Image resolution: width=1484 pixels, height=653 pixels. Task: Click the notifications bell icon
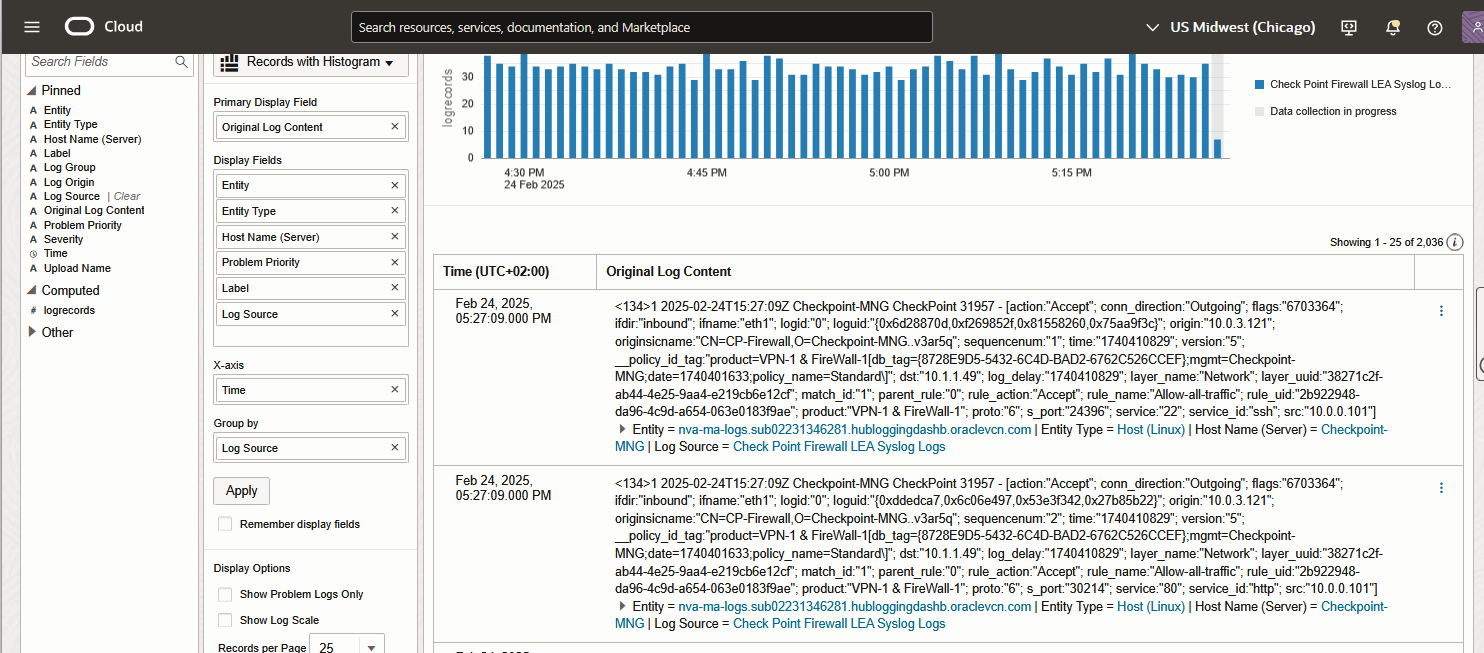[1392, 27]
